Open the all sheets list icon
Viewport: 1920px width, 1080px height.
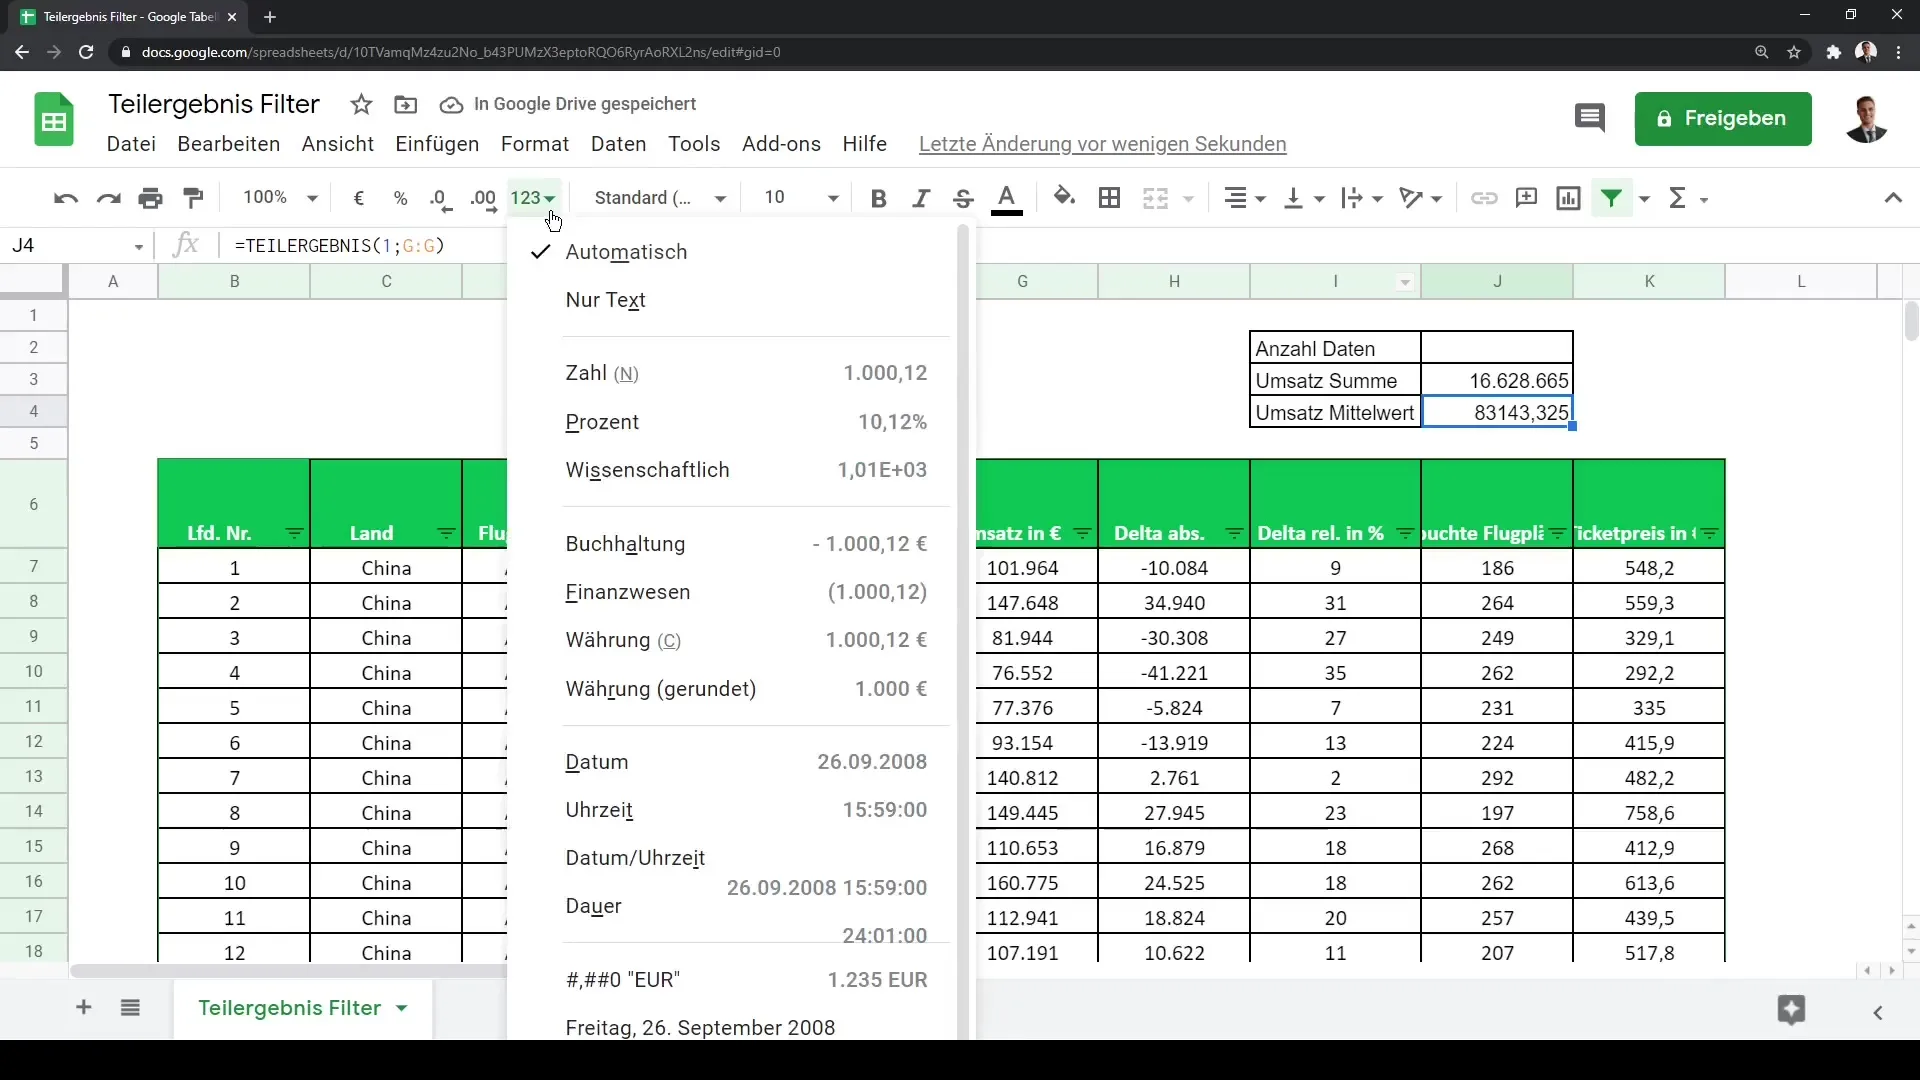(x=130, y=1008)
